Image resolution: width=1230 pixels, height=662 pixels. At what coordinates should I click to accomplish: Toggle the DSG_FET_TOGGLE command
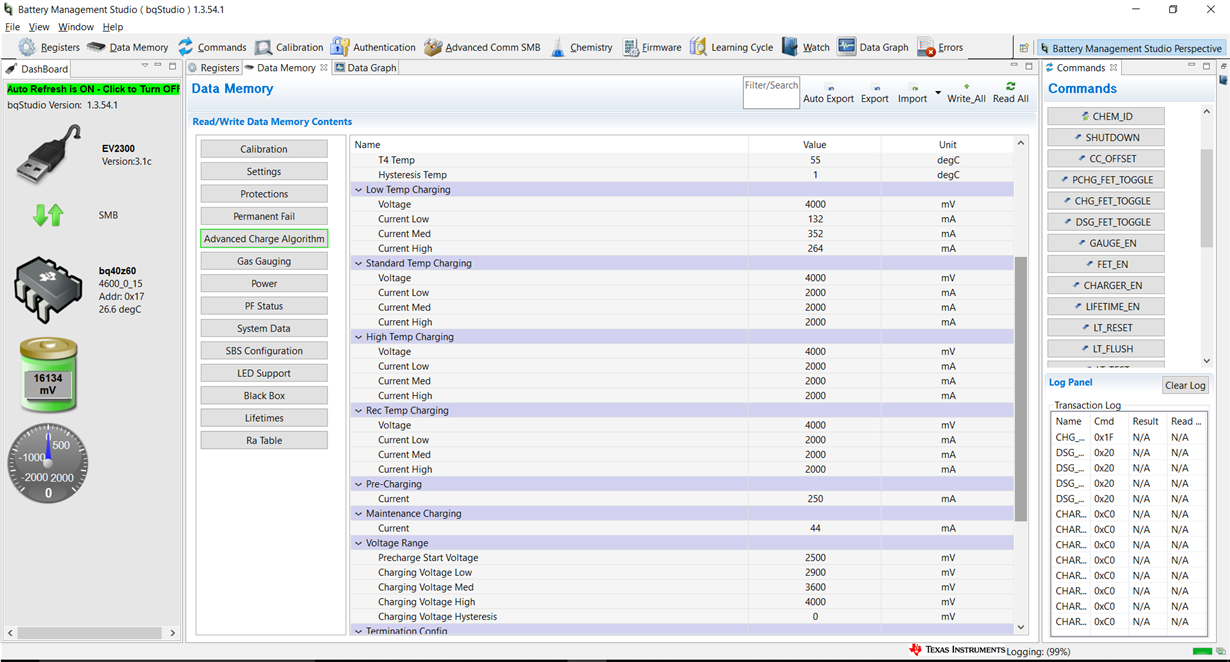click(1106, 222)
